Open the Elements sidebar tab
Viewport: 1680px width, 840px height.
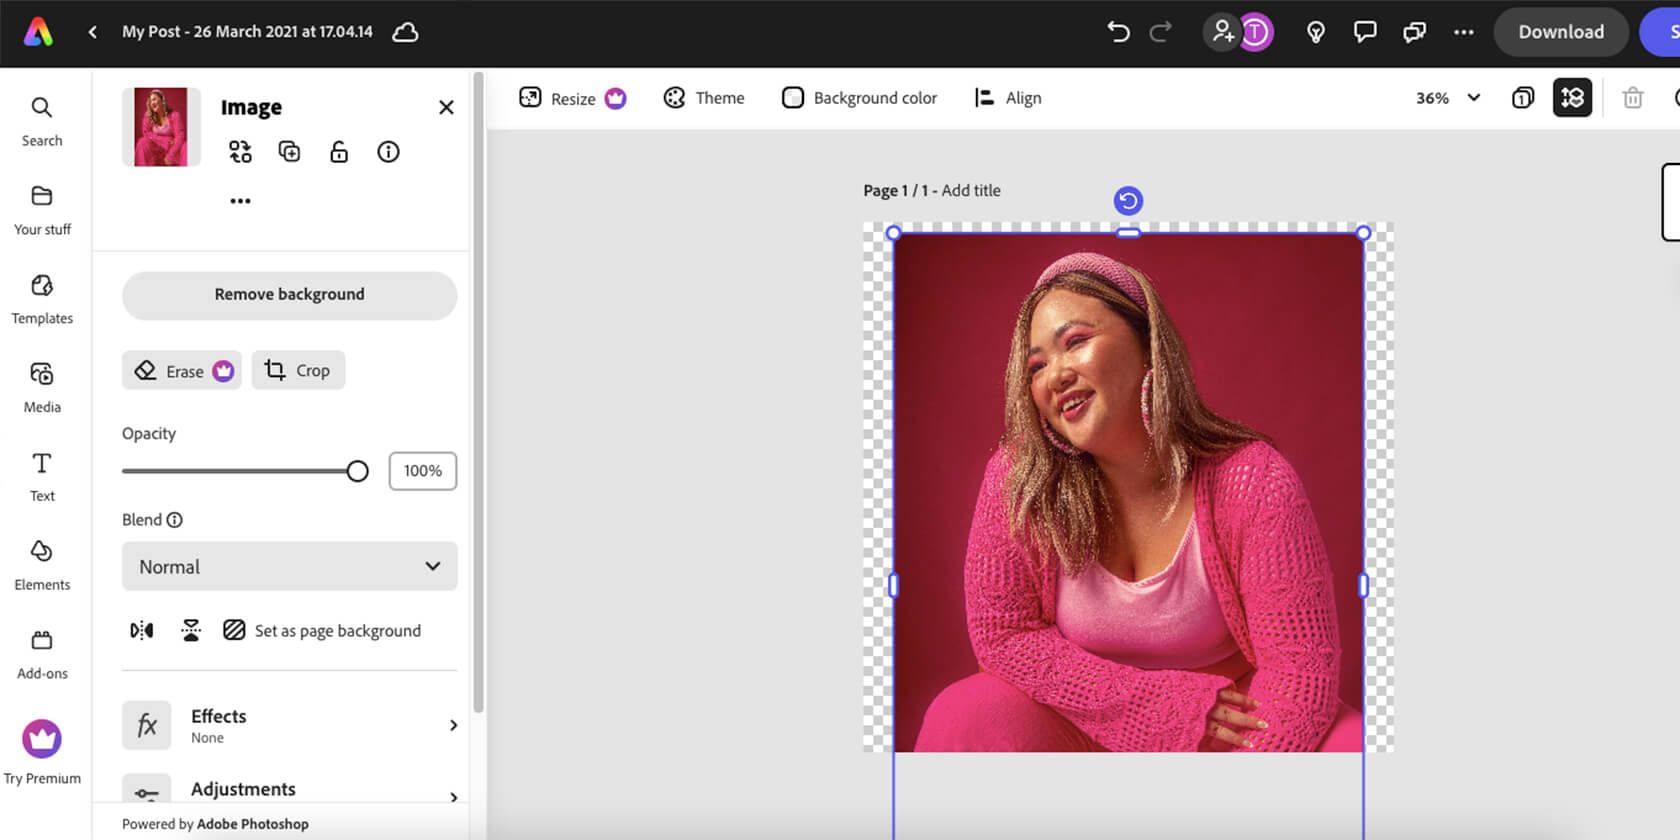(42, 565)
